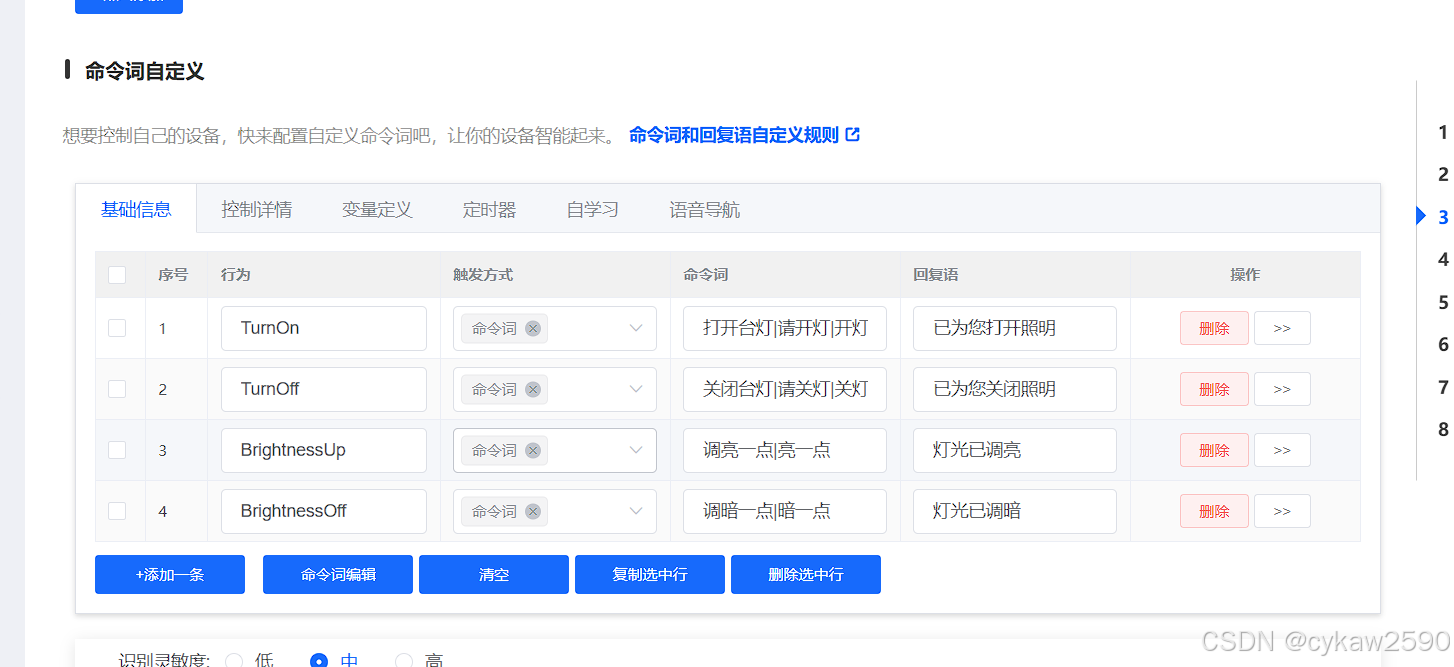Expand trigger dropdown arrow in TurnOn row
This screenshot has height=667, width=1454.
636,328
